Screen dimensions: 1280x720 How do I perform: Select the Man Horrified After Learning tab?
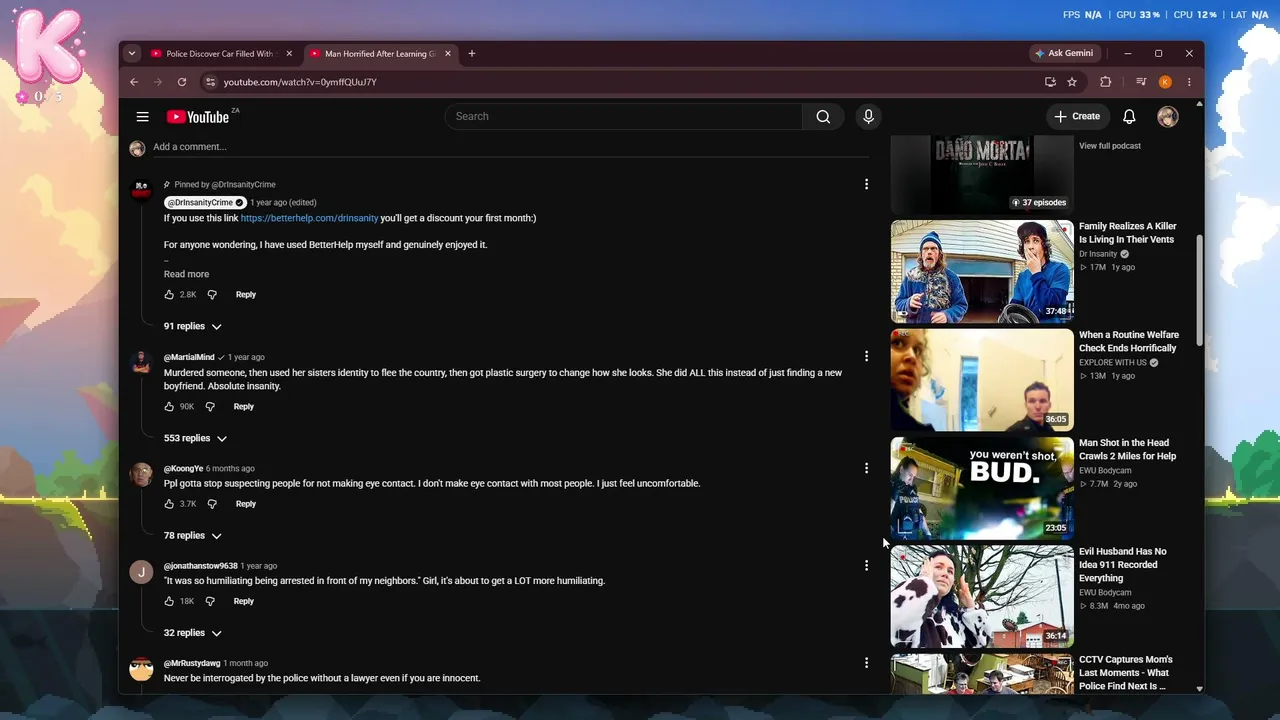pyautogui.click(x=380, y=54)
